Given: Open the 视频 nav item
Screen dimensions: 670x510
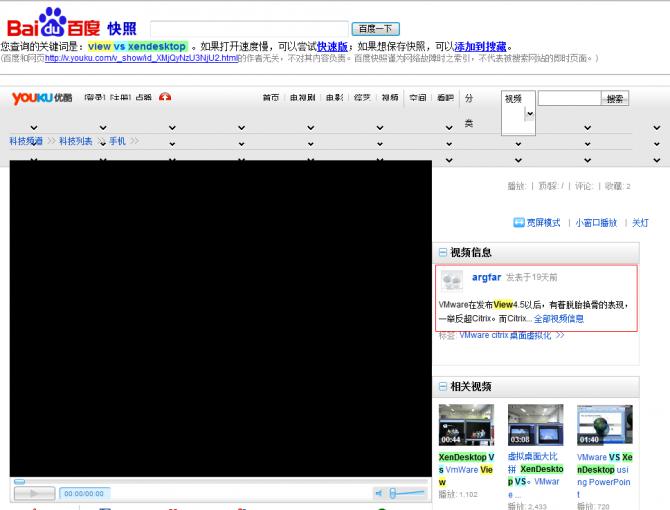Looking at the screenshot, I should 390,98.
